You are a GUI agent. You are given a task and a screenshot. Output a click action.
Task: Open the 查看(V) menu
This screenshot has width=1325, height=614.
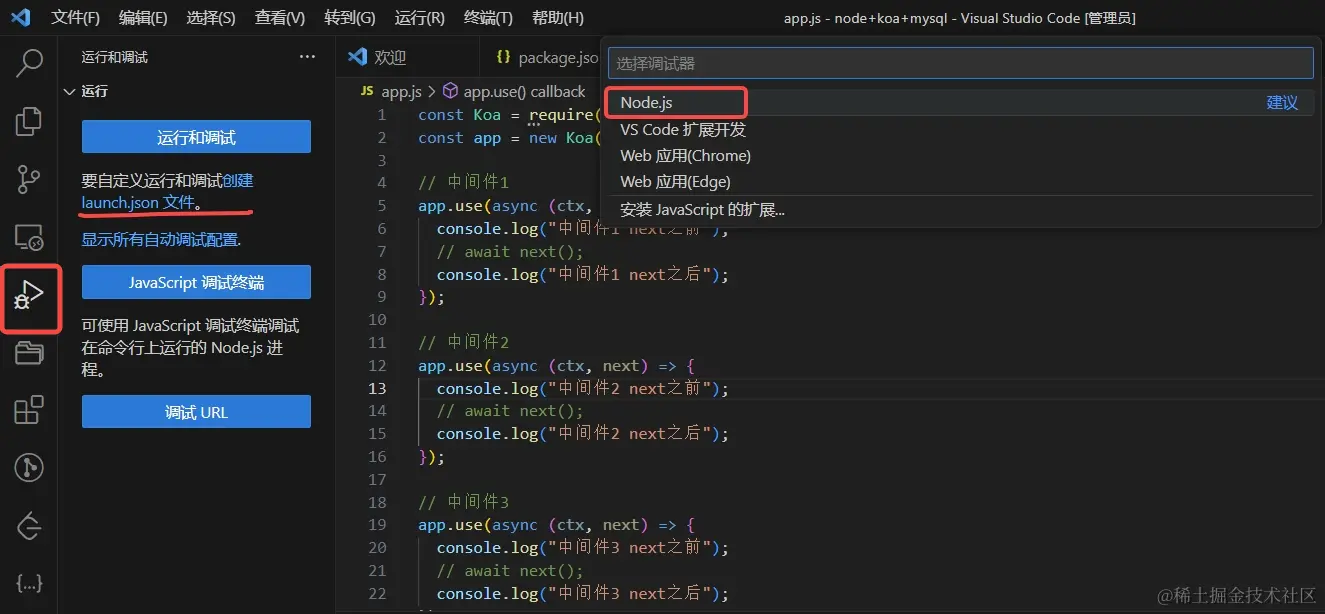pyautogui.click(x=280, y=18)
